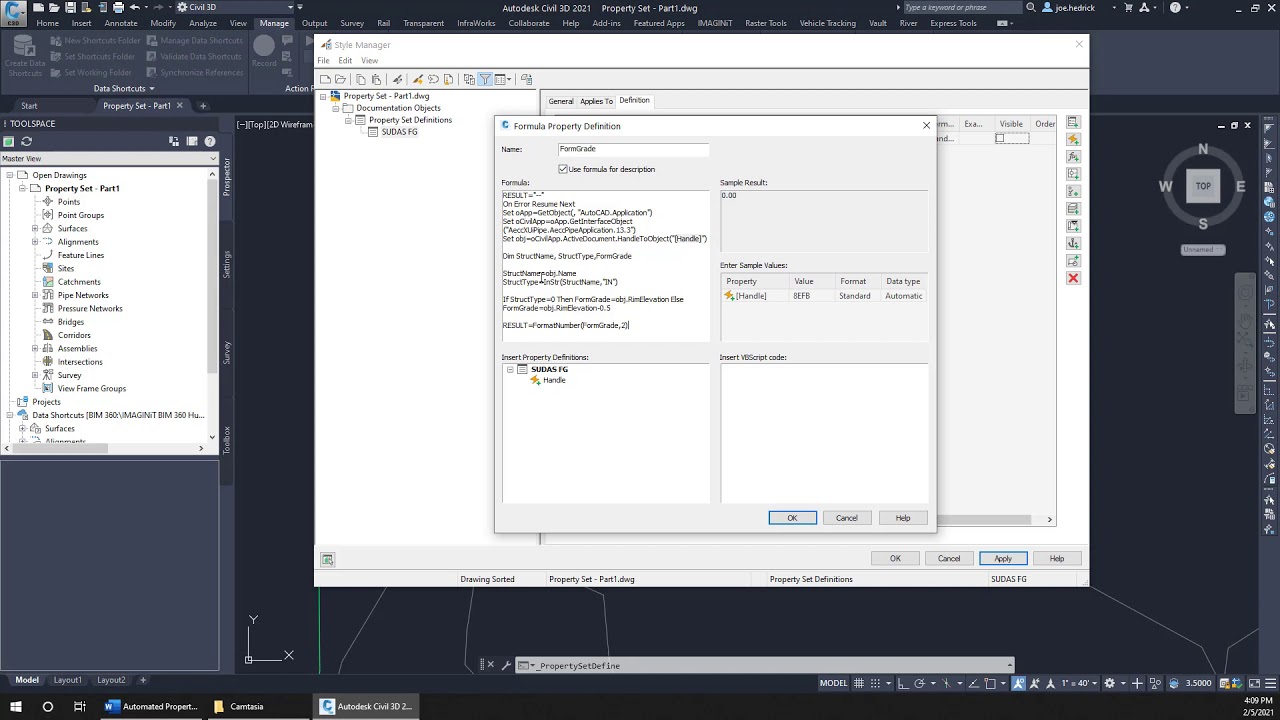Switch to the Layout1 tab
The height and width of the screenshot is (720, 1280).
tap(68, 680)
